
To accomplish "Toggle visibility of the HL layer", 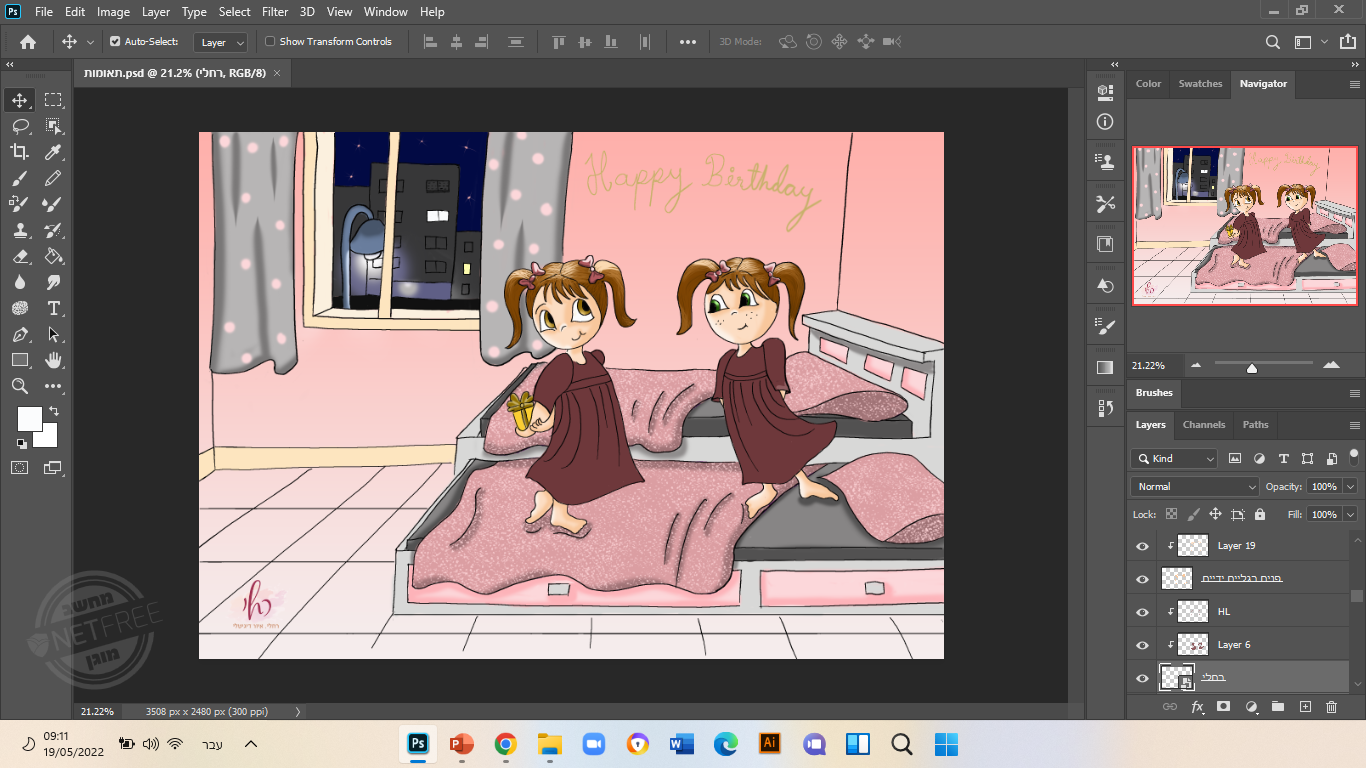I will [x=1143, y=612].
